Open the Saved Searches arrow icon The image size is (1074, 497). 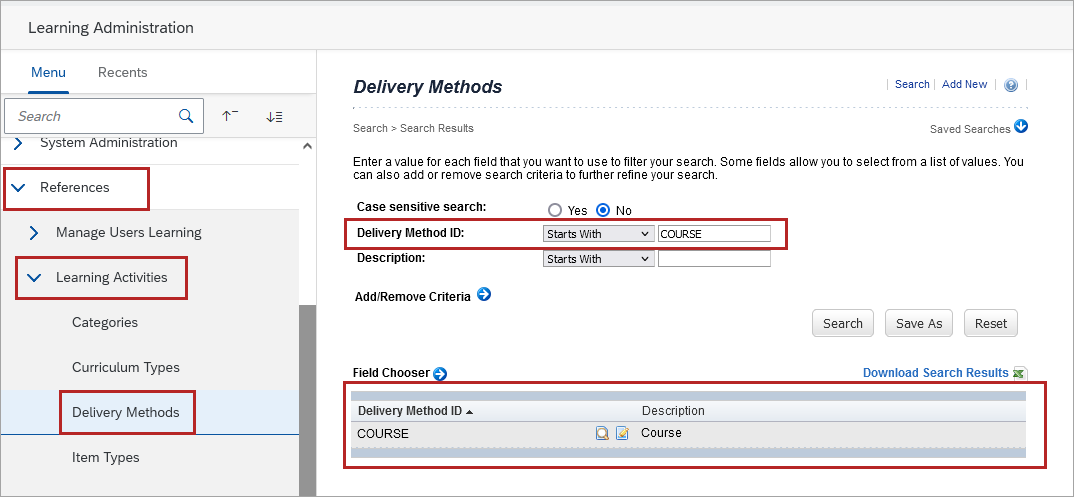[x=1021, y=127]
